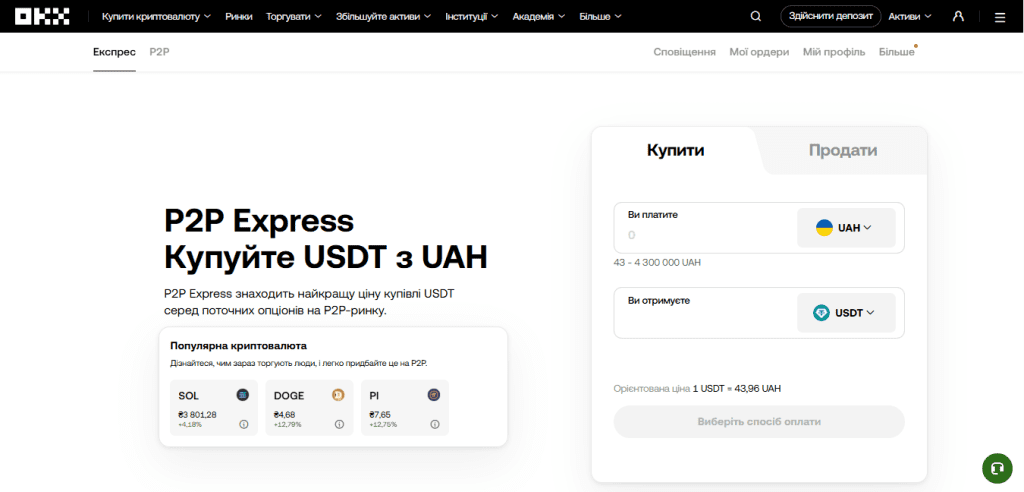Switch to the Експрес tab
Image resolution: width=1024 pixels, height=492 pixels.
(114, 52)
